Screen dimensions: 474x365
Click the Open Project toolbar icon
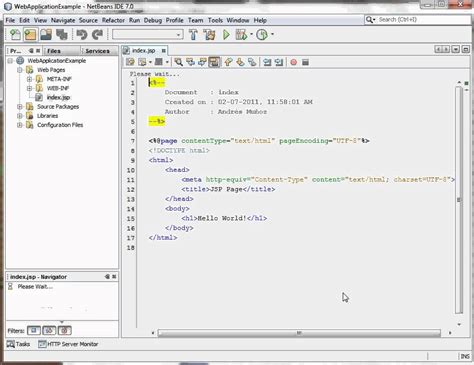pyautogui.click(x=46, y=35)
